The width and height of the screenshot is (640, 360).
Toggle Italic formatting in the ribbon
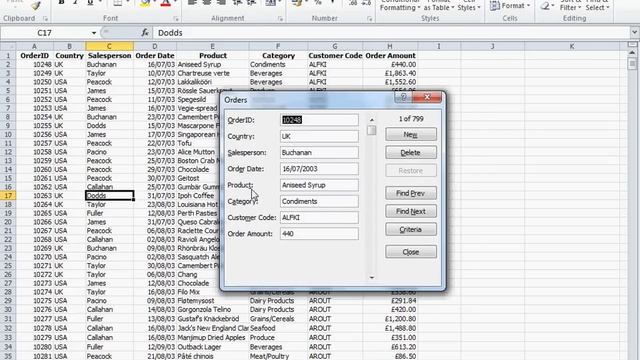(x=76, y=3)
